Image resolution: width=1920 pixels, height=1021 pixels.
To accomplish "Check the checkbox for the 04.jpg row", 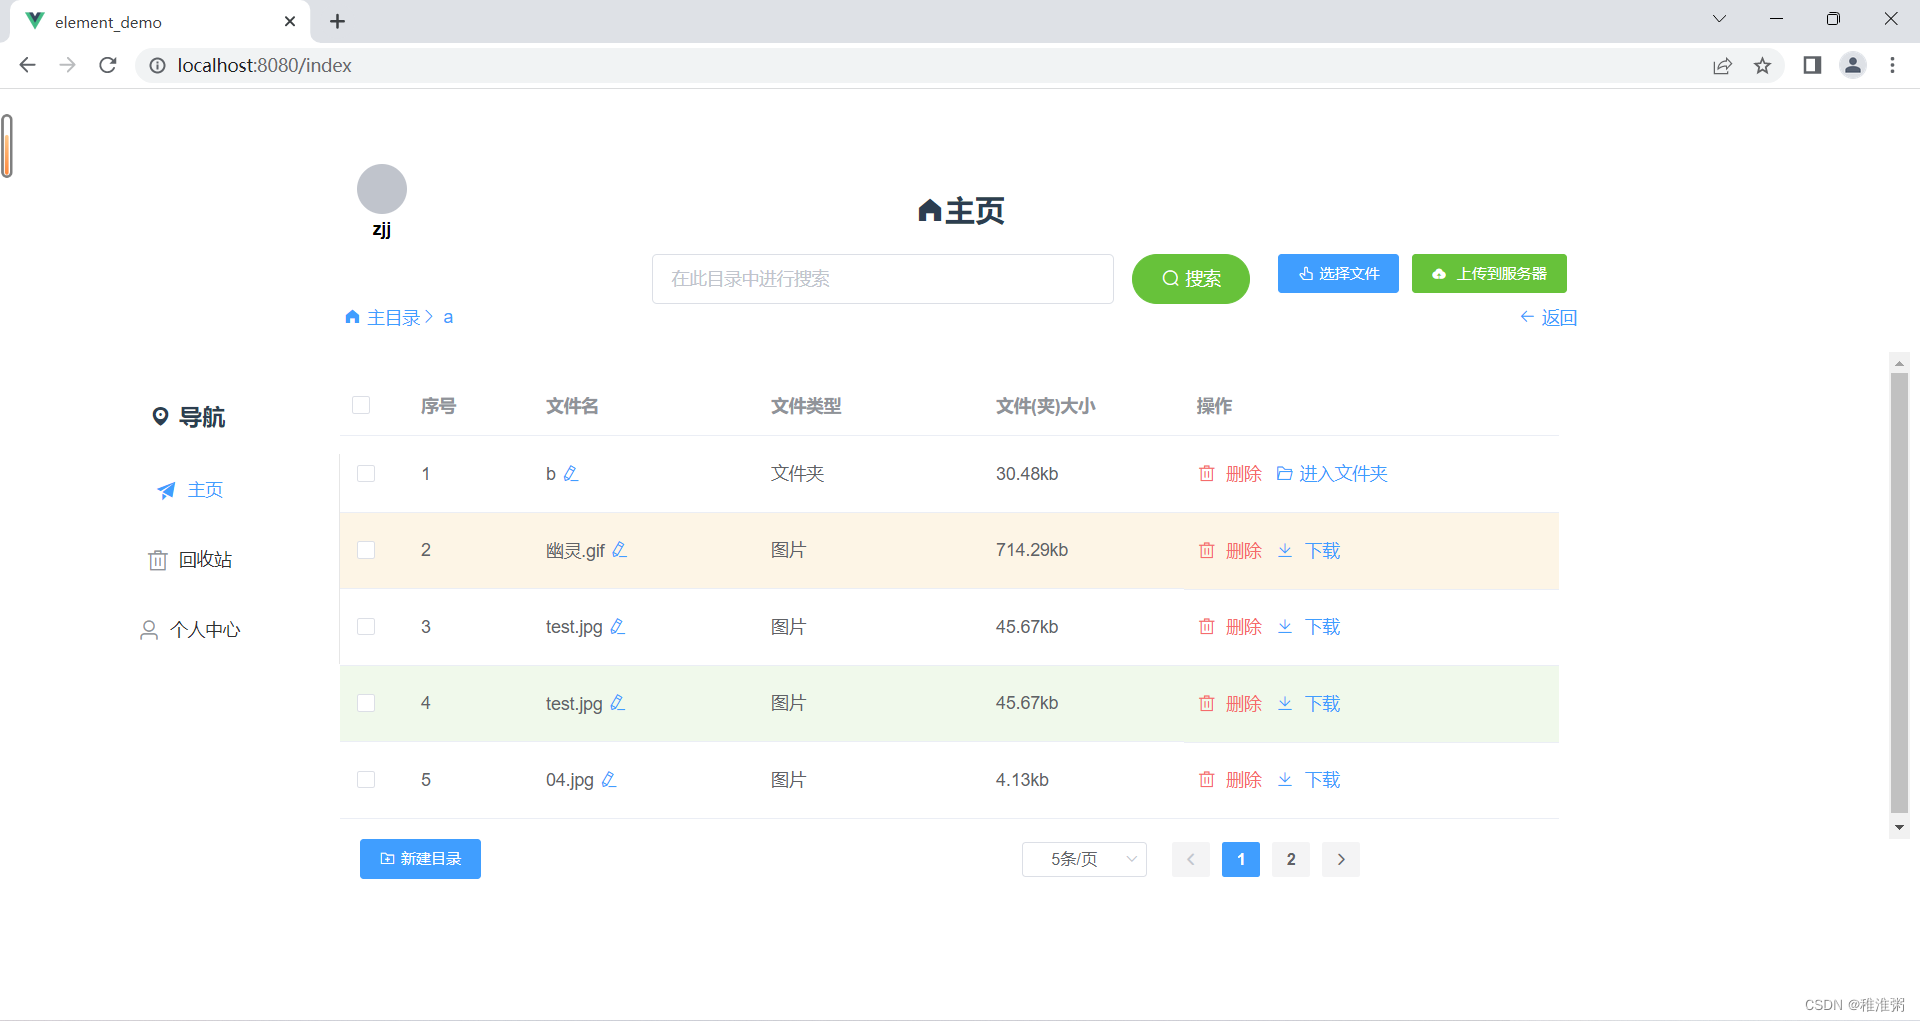I will [366, 779].
